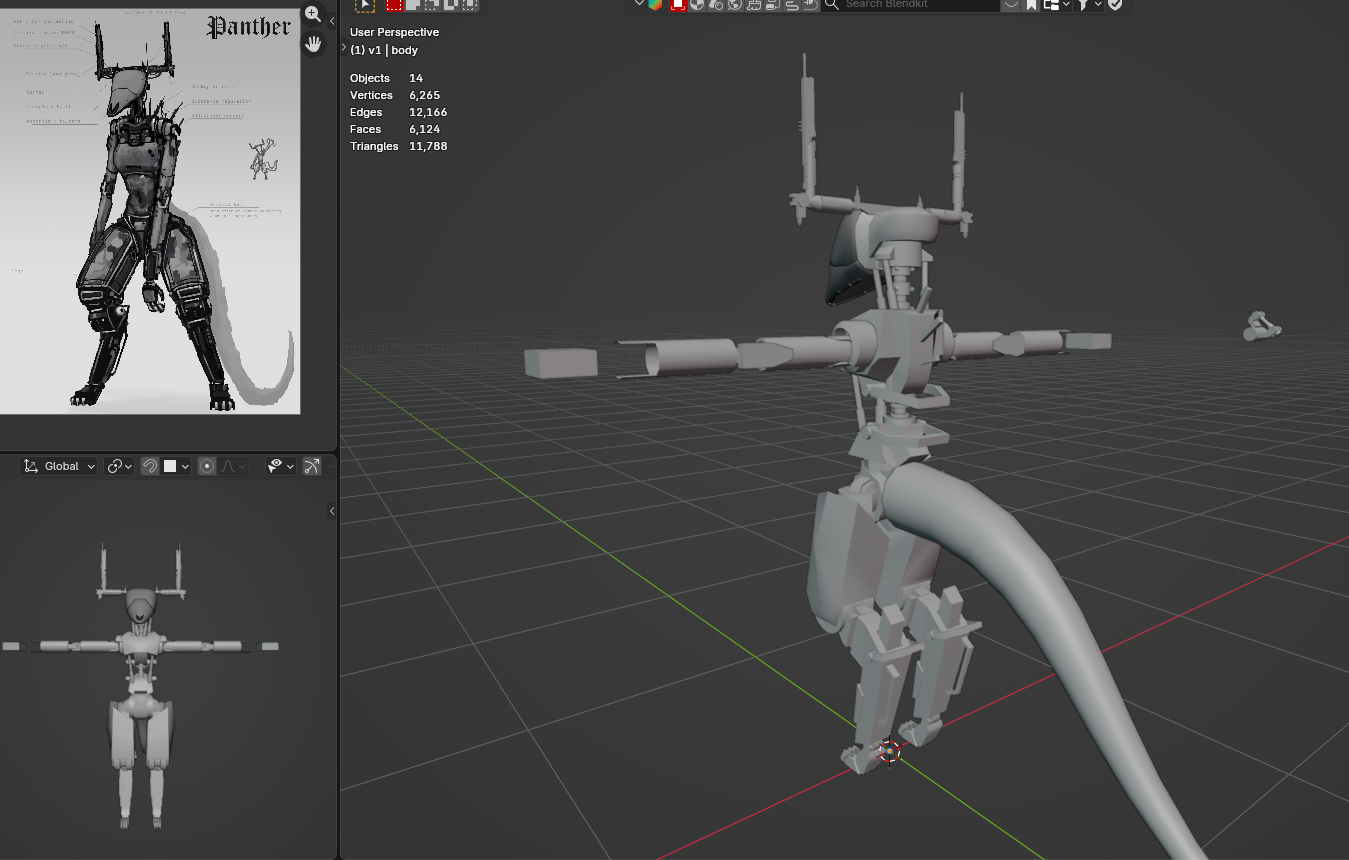Click the User Perspective label
Image resolution: width=1349 pixels, height=860 pixels.
(394, 32)
